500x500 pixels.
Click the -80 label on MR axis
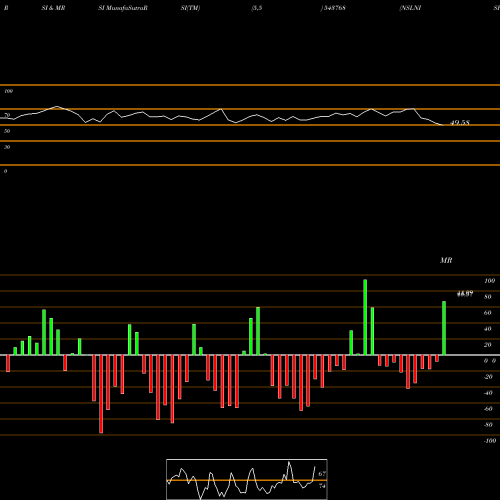(488, 425)
